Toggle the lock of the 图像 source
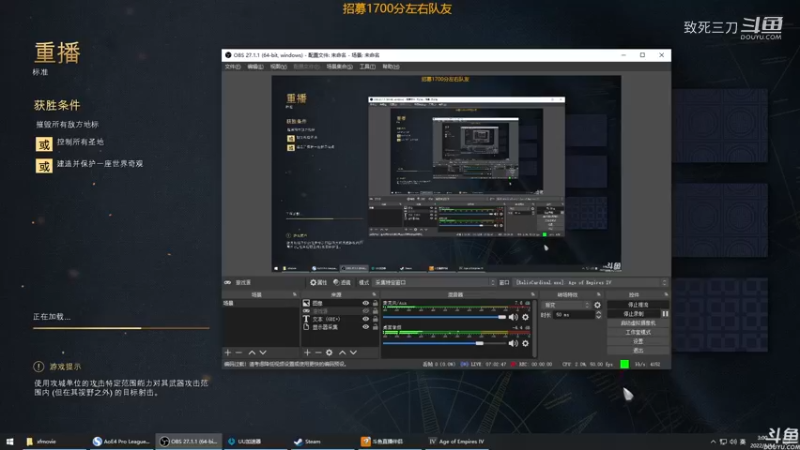The image size is (800, 450). click(x=375, y=303)
